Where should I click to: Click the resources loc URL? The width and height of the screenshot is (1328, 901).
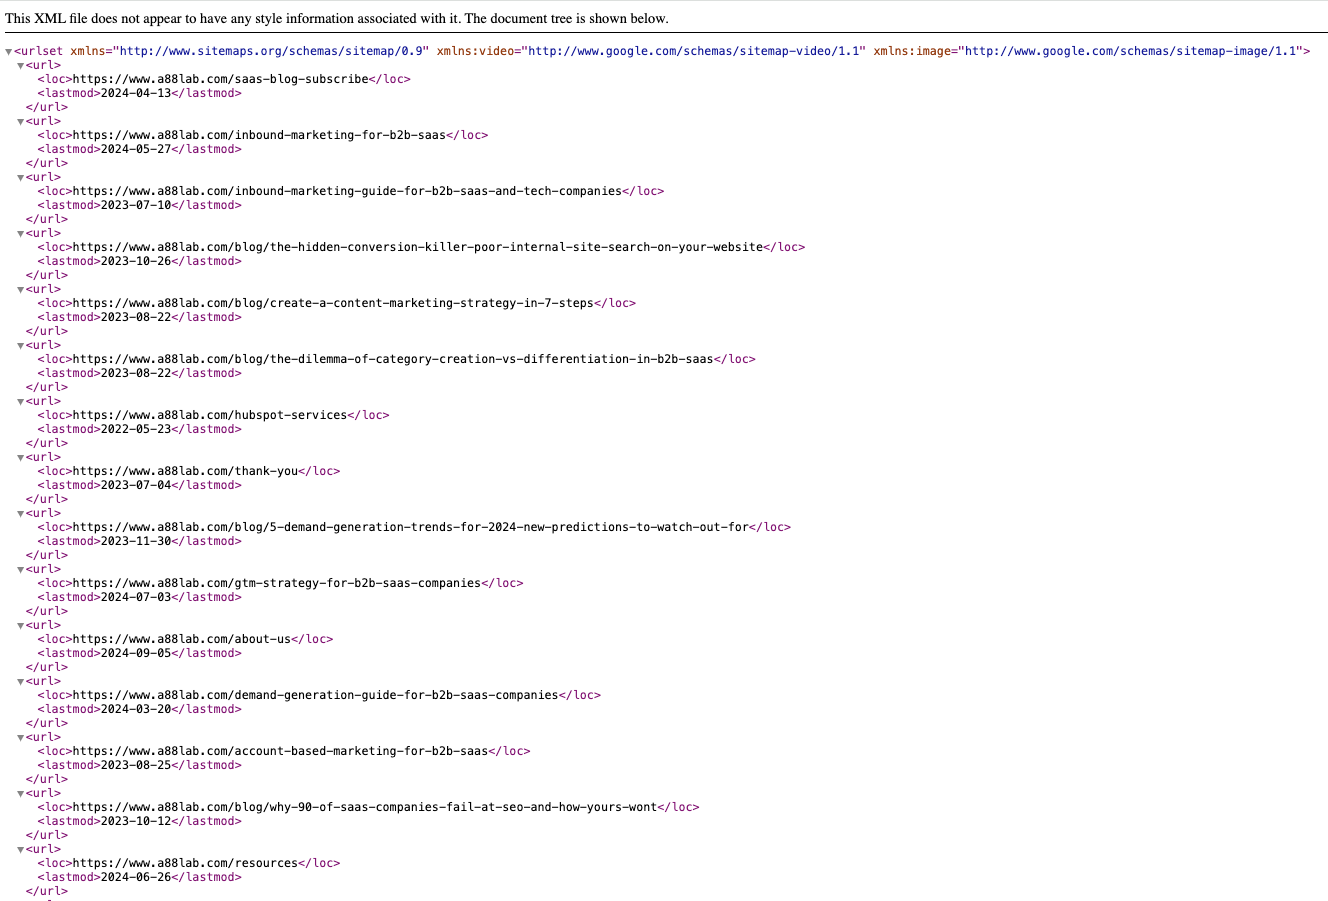coord(185,863)
